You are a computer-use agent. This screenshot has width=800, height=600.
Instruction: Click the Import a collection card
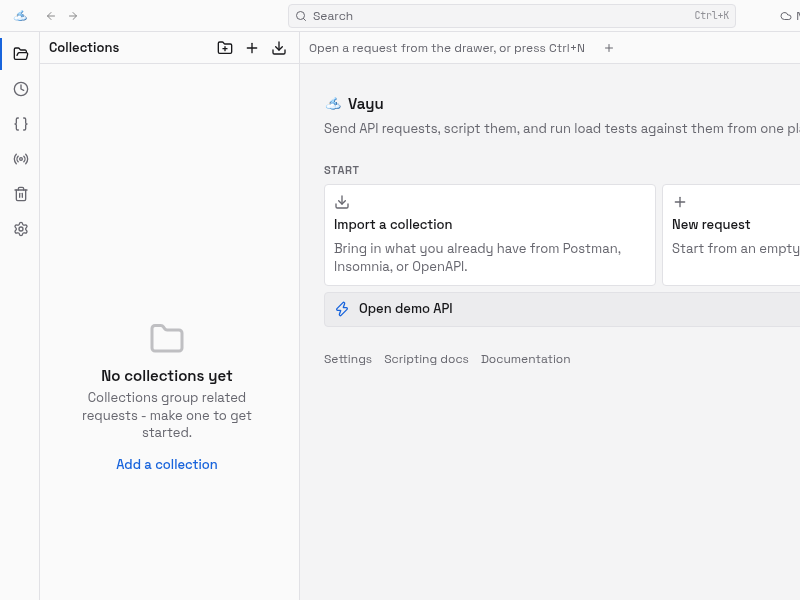point(490,235)
